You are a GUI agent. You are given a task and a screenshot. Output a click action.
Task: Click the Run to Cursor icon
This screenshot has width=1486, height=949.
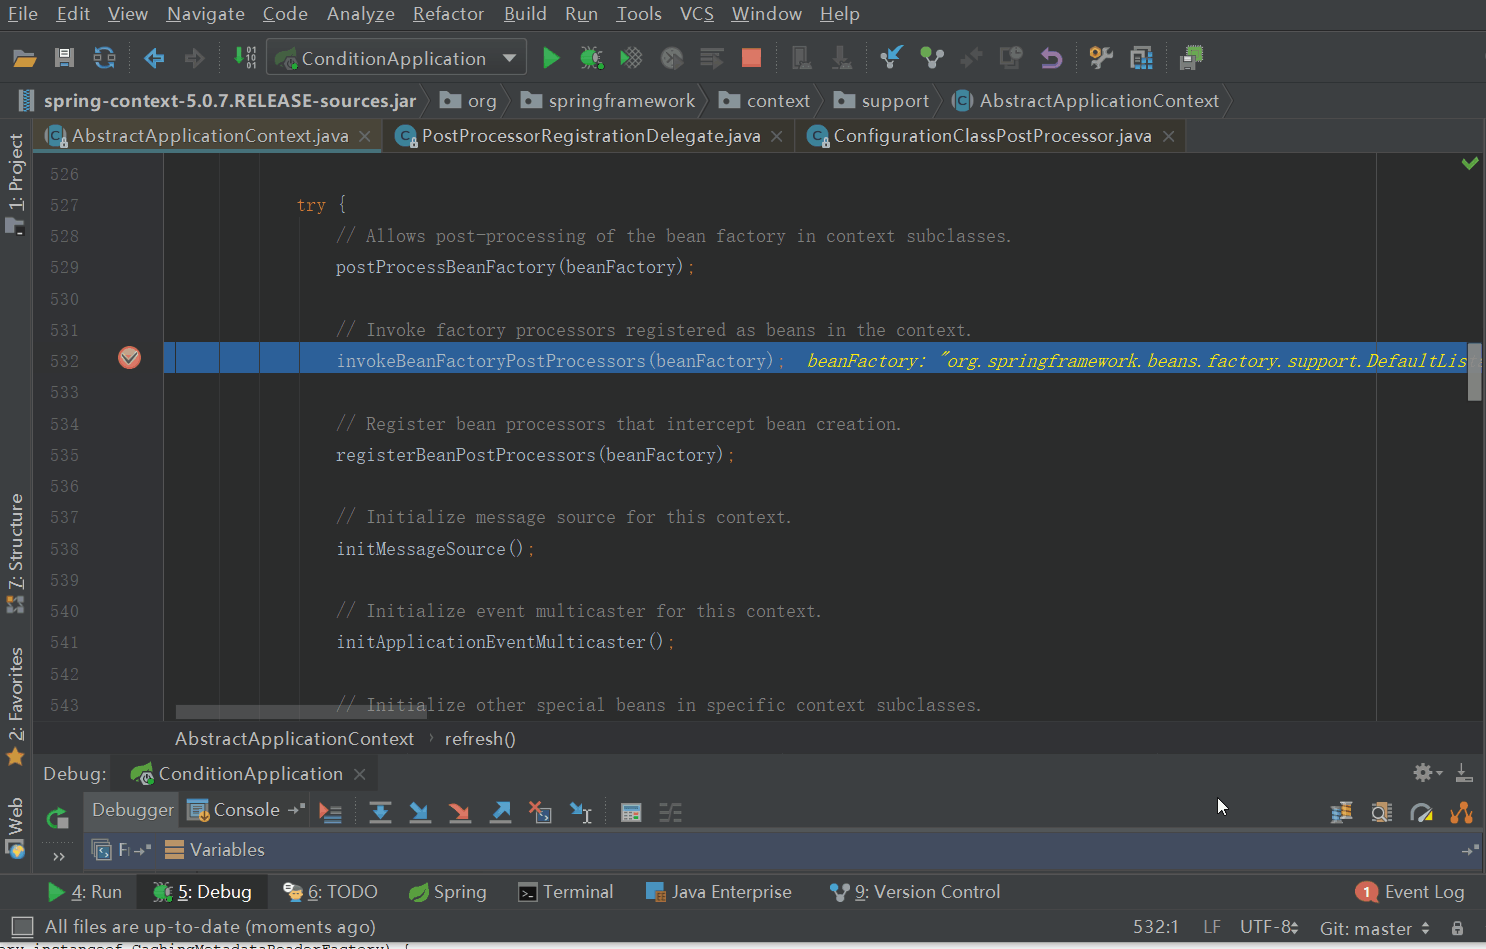coord(581,812)
